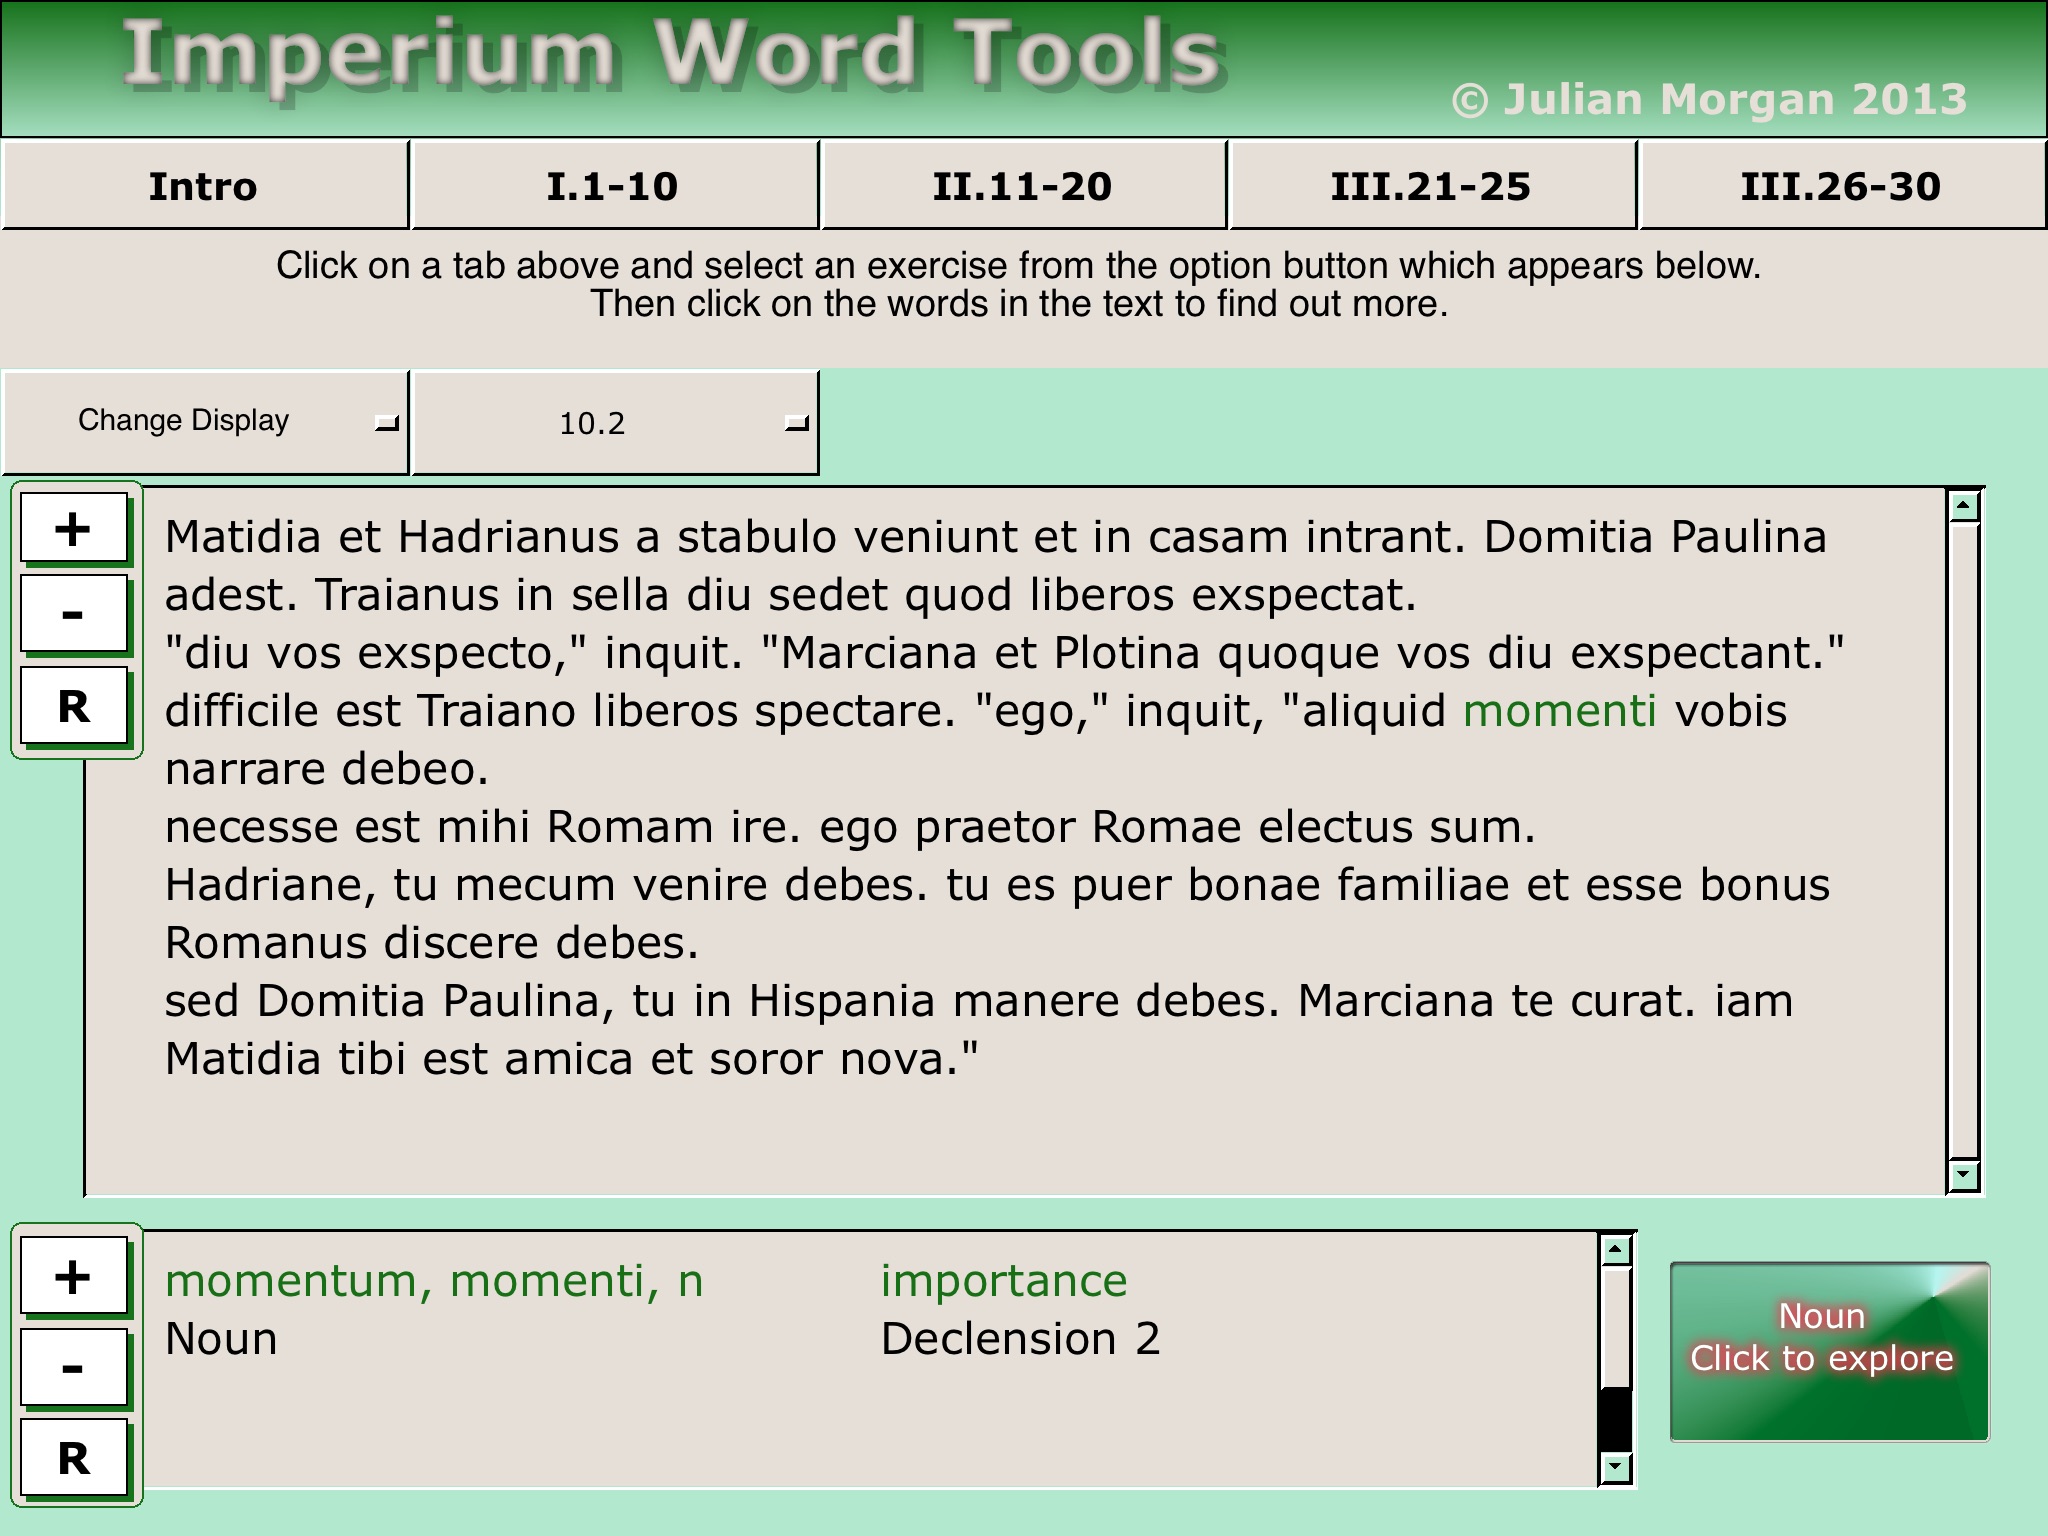
Task: Open the I.1-10 tab
Action: (x=613, y=187)
